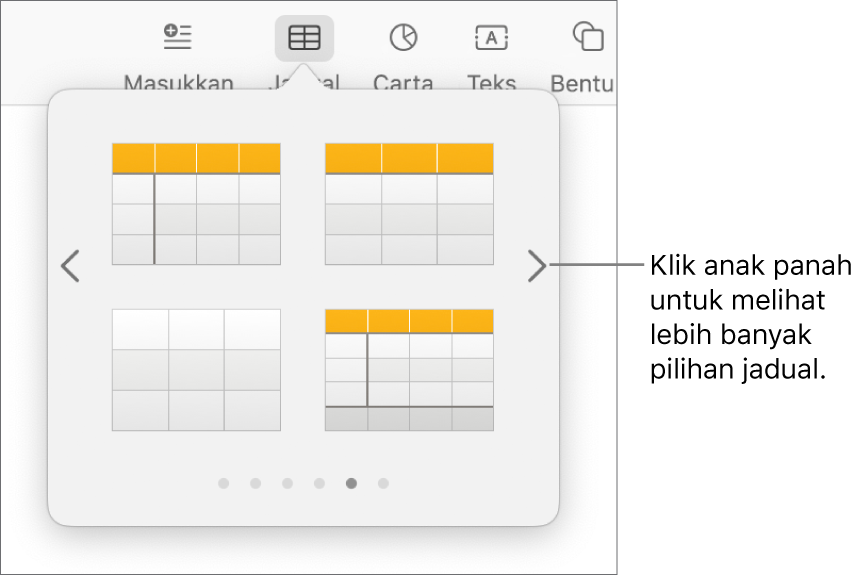Click the currently selected fifth page dot
This screenshot has width=865, height=575.
(x=351, y=484)
